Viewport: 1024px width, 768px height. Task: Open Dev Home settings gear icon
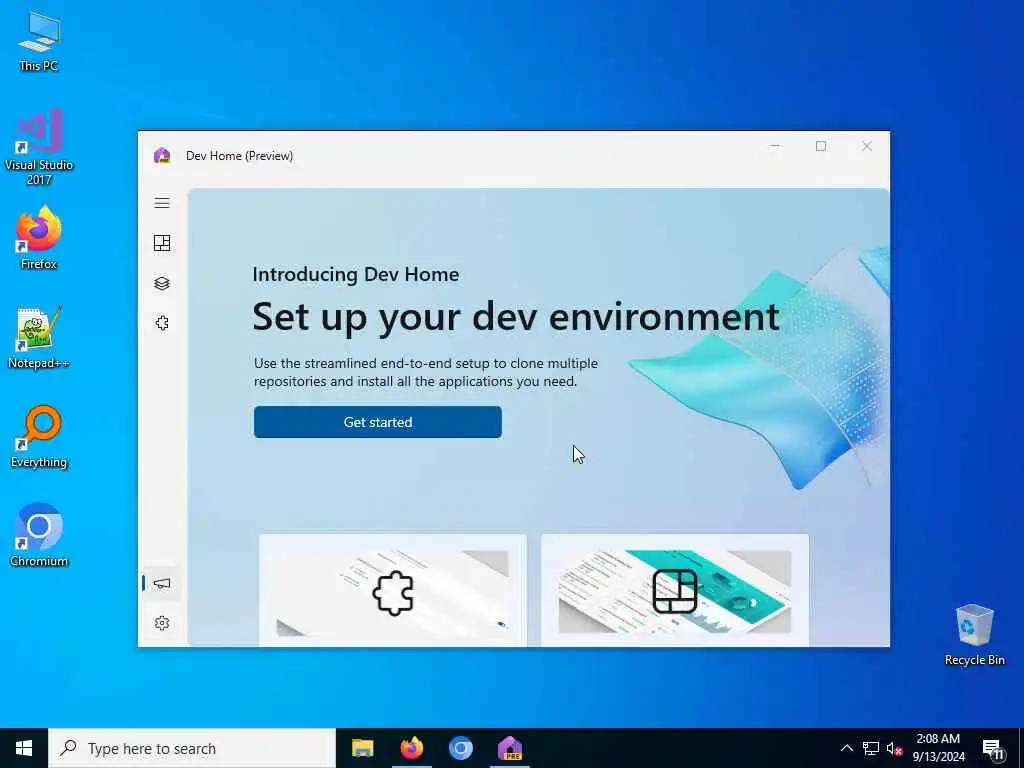(x=162, y=623)
